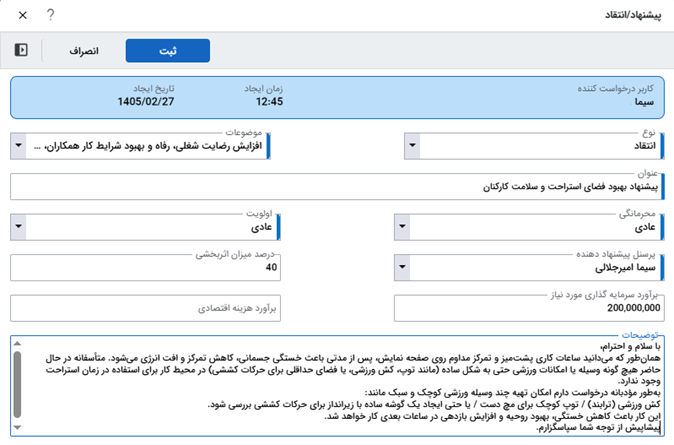
Task: Click the موضوعات value افزایش رضایت شغلی
Action: coord(147,146)
